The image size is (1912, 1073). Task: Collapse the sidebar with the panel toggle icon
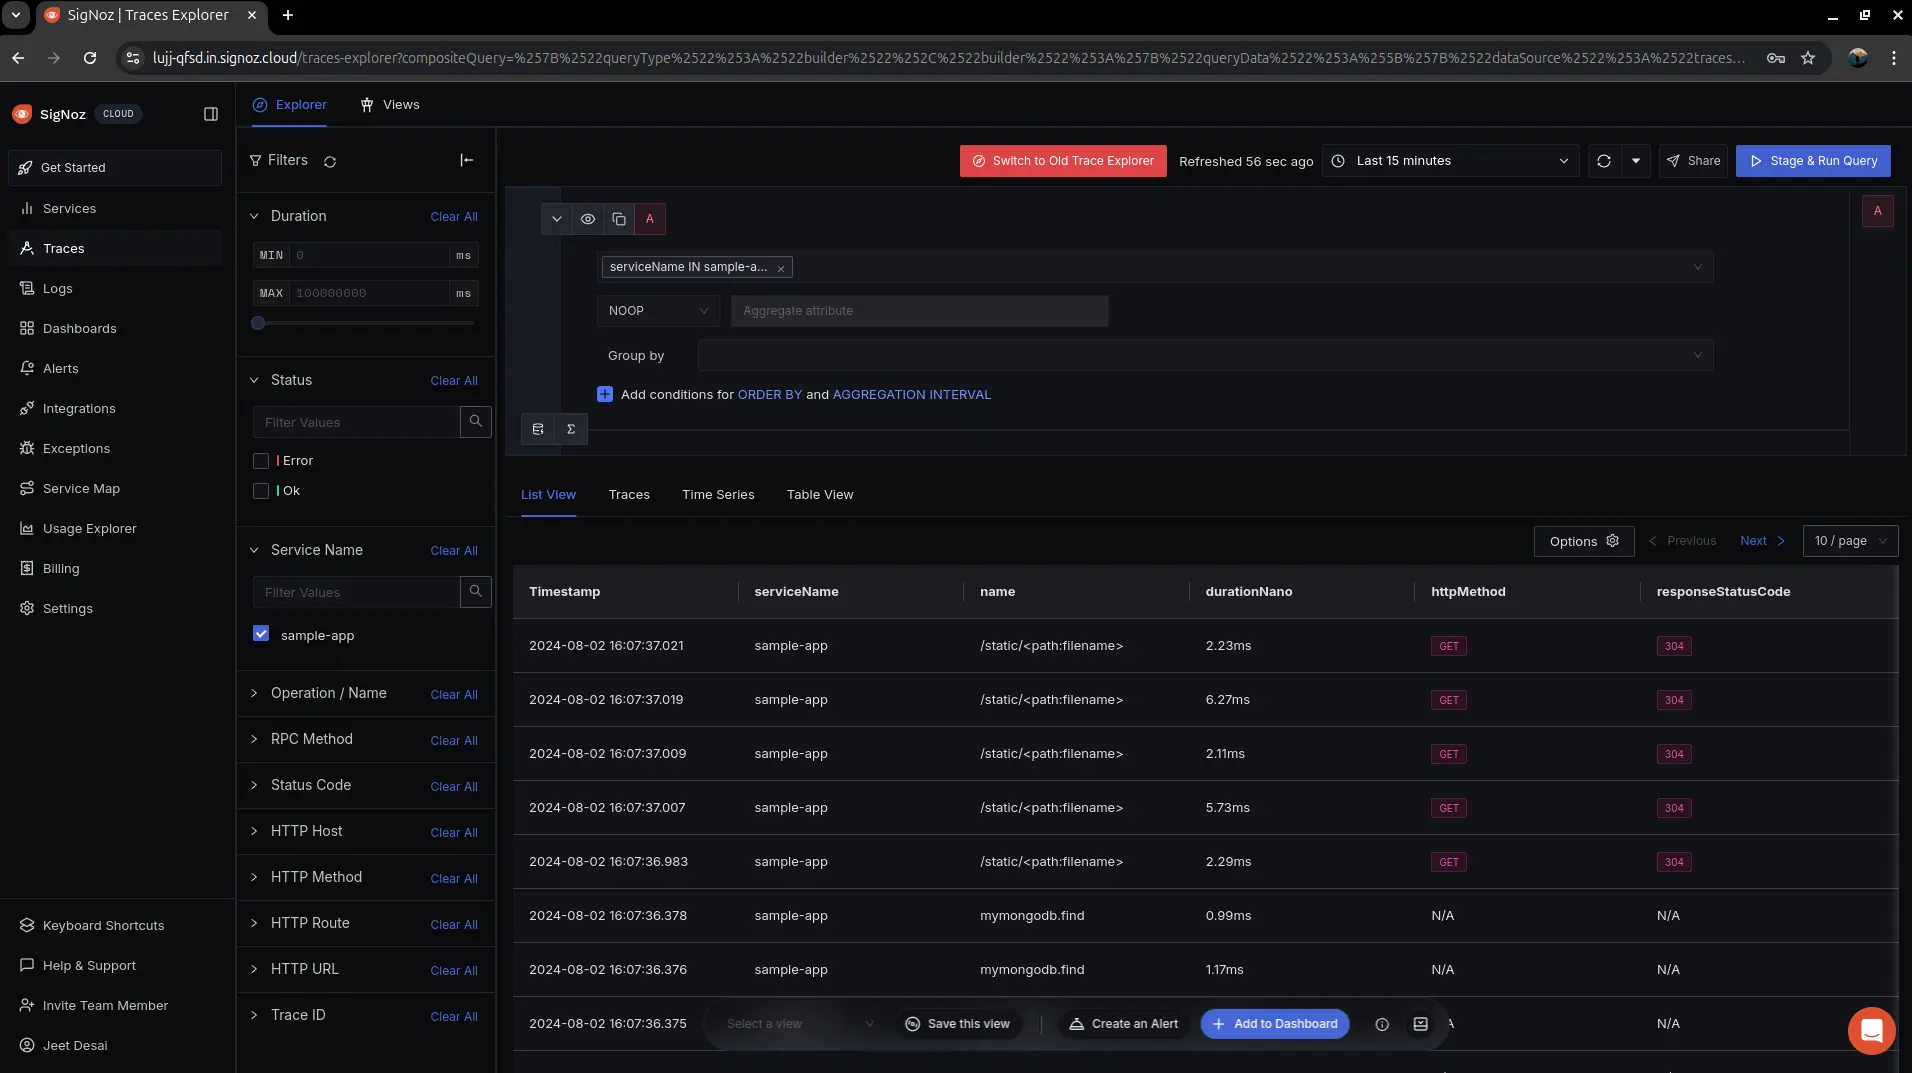tap(211, 114)
